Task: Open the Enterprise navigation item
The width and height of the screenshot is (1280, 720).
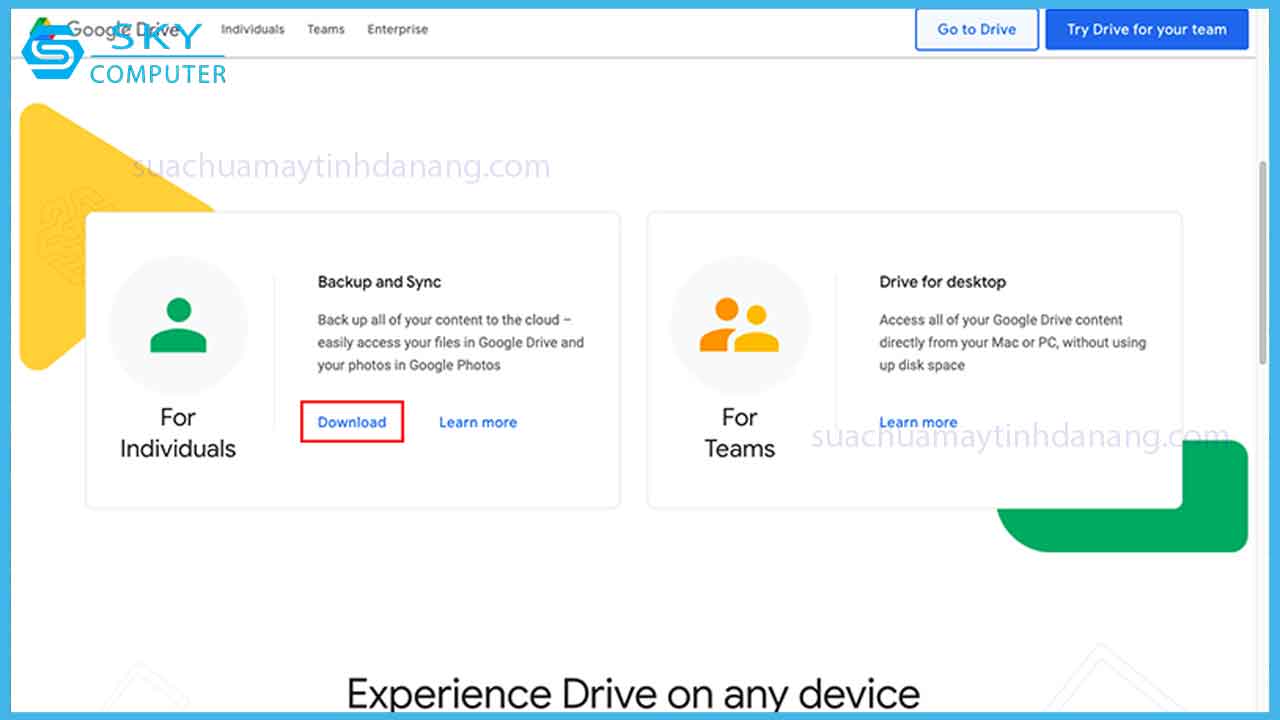Action: coord(397,29)
